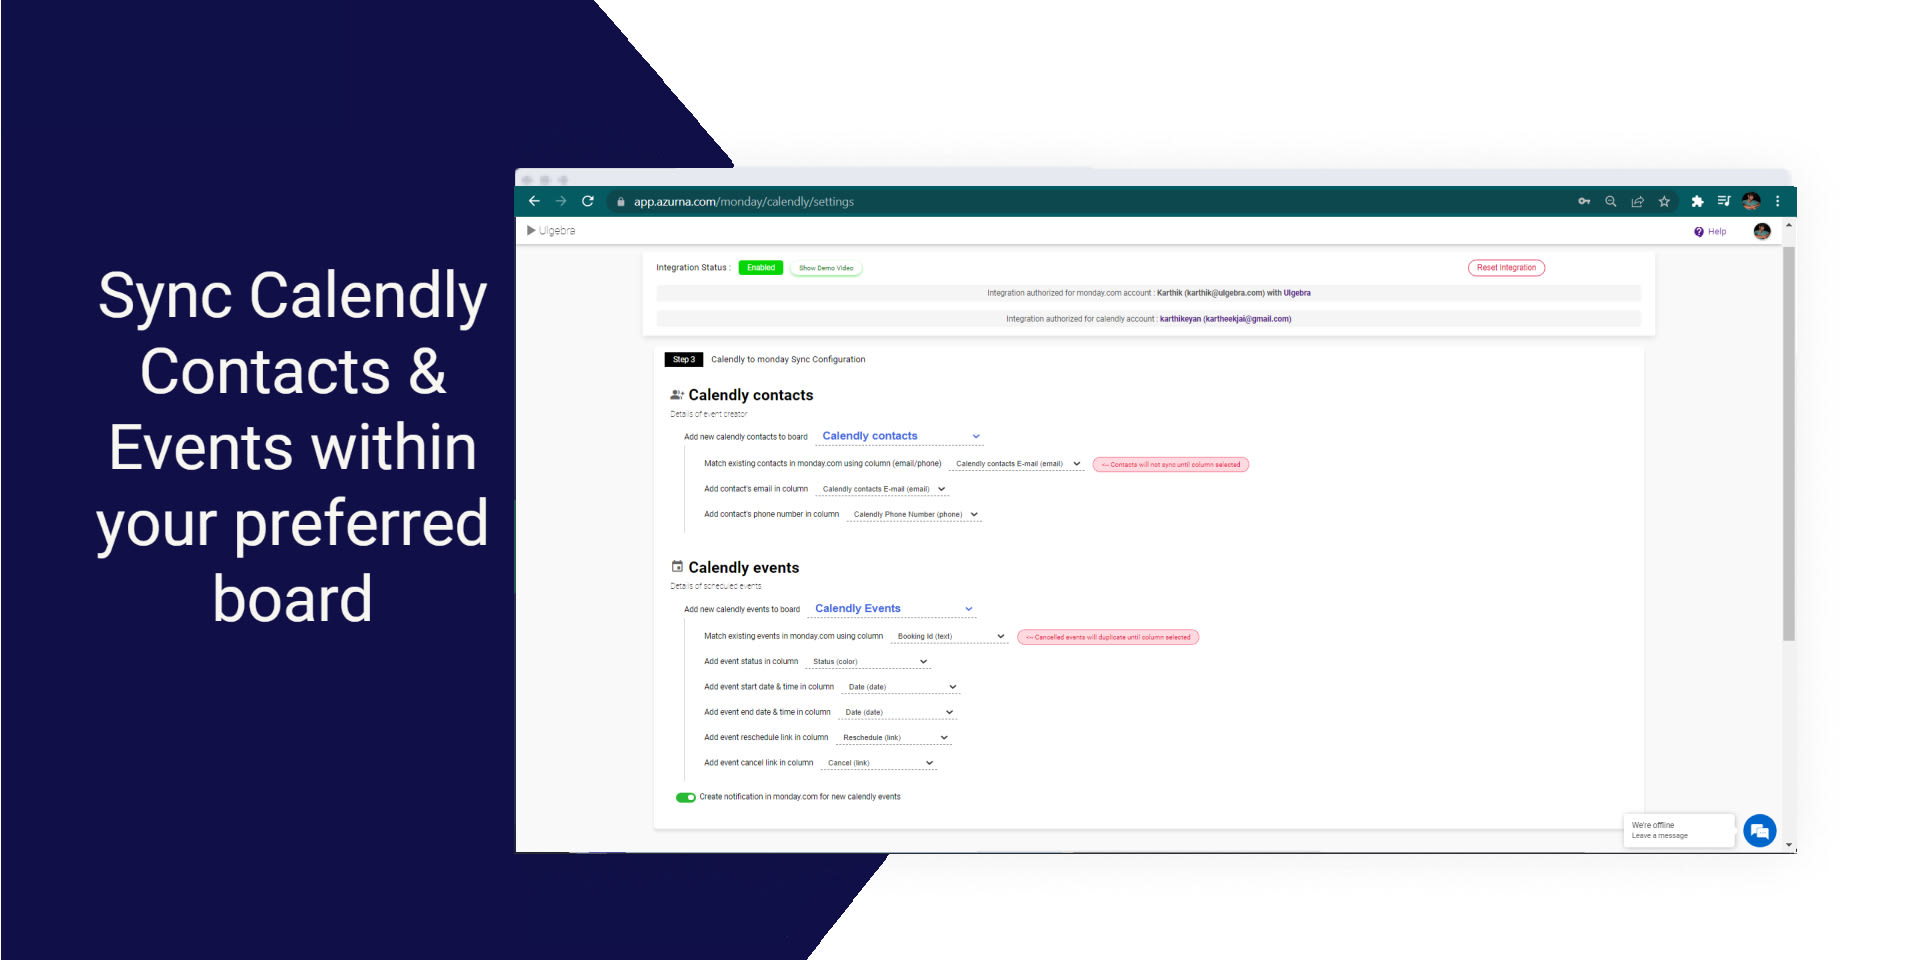Click 'Calendly to monday Sync Configuration' text

click(788, 360)
